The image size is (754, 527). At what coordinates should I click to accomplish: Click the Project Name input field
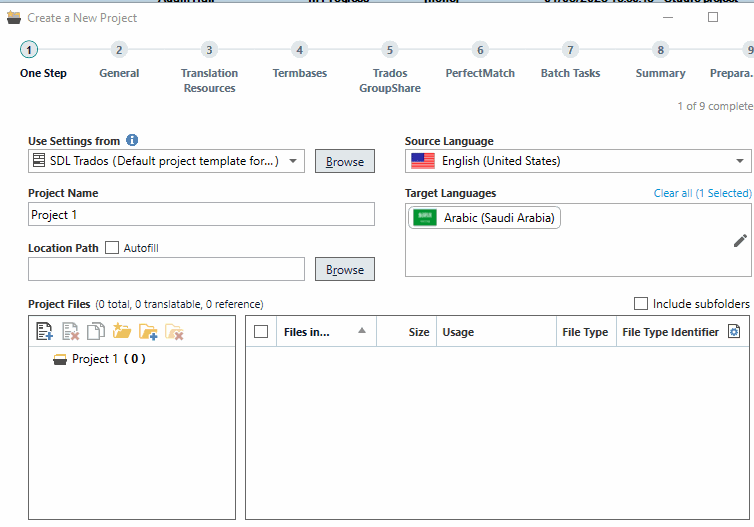tap(201, 214)
